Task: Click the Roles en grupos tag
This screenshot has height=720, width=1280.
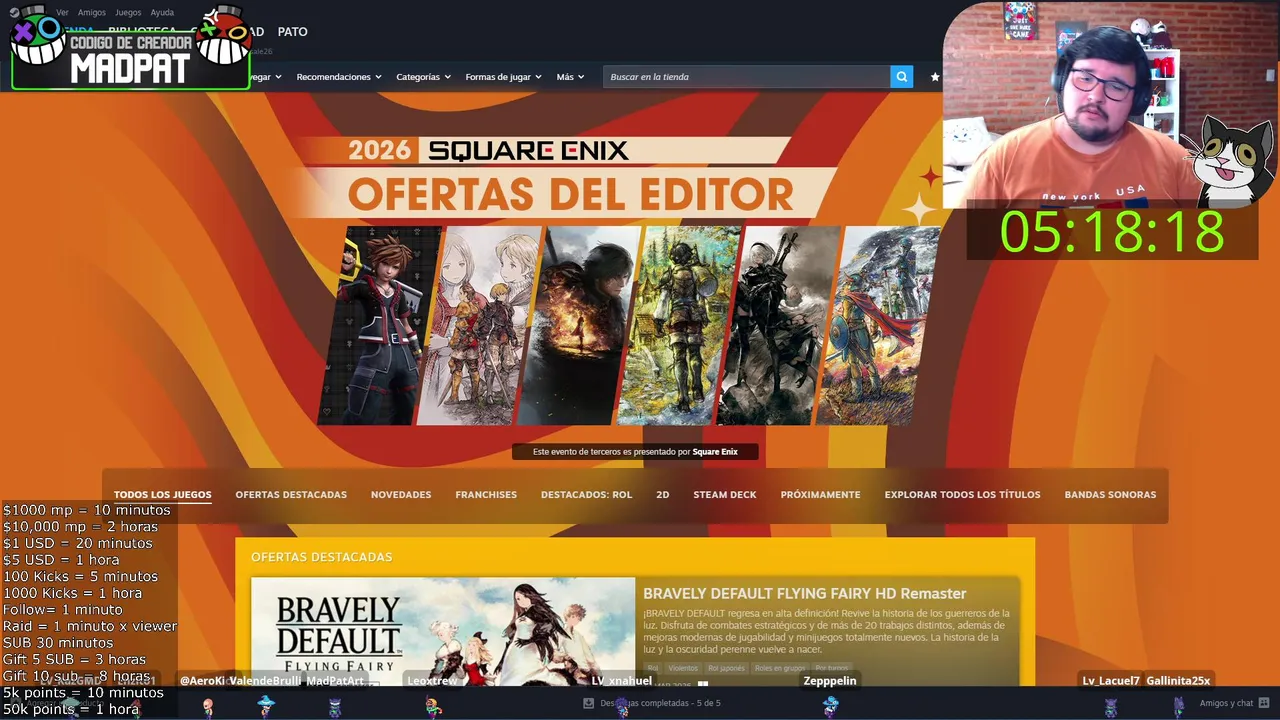Action: pyautogui.click(x=780, y=668)
